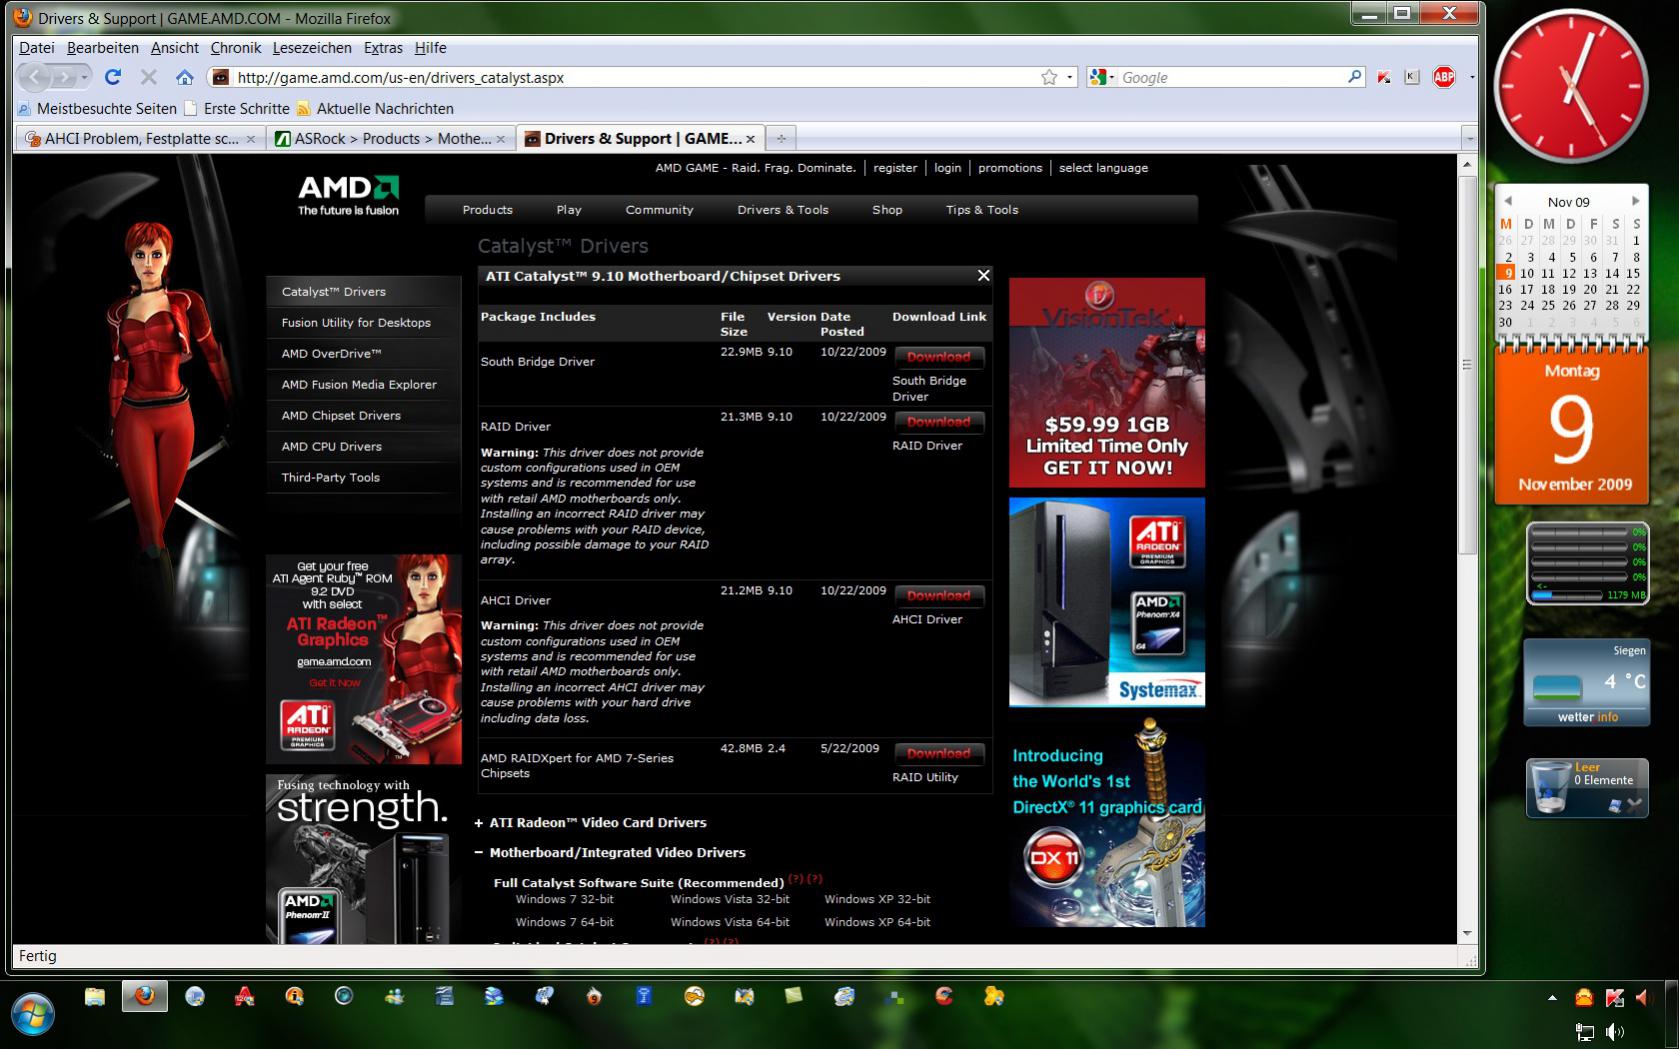Click the Adblock Plus icon

(1444, 77)
